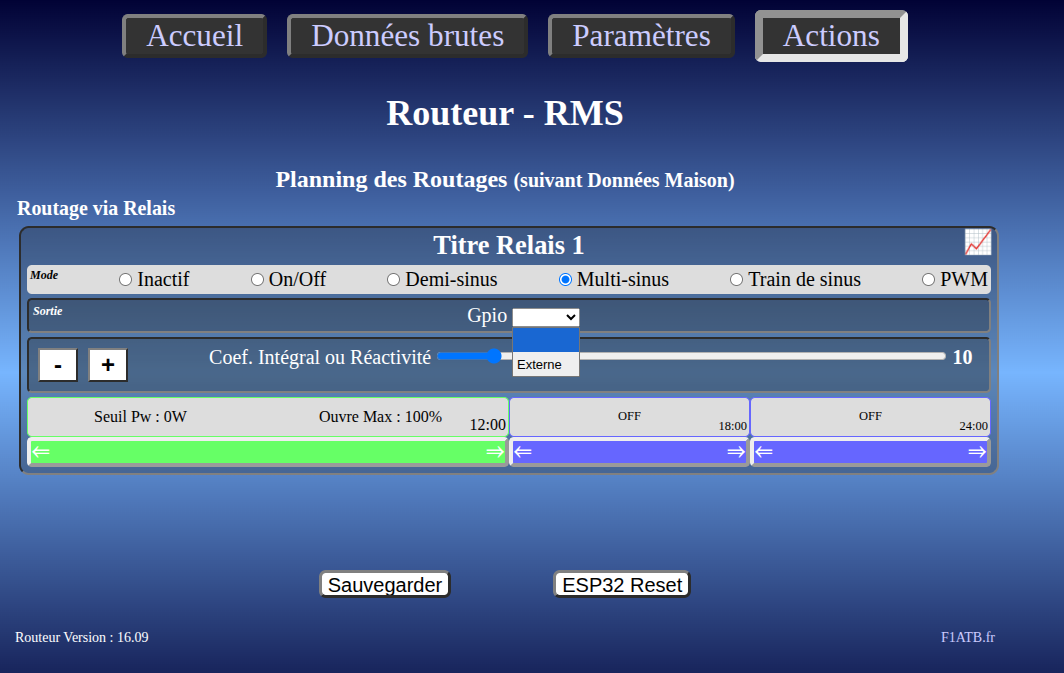Viewport: 1064px width, 673px height.
Task: Go to Accueil page
Action: coord(195,36)
